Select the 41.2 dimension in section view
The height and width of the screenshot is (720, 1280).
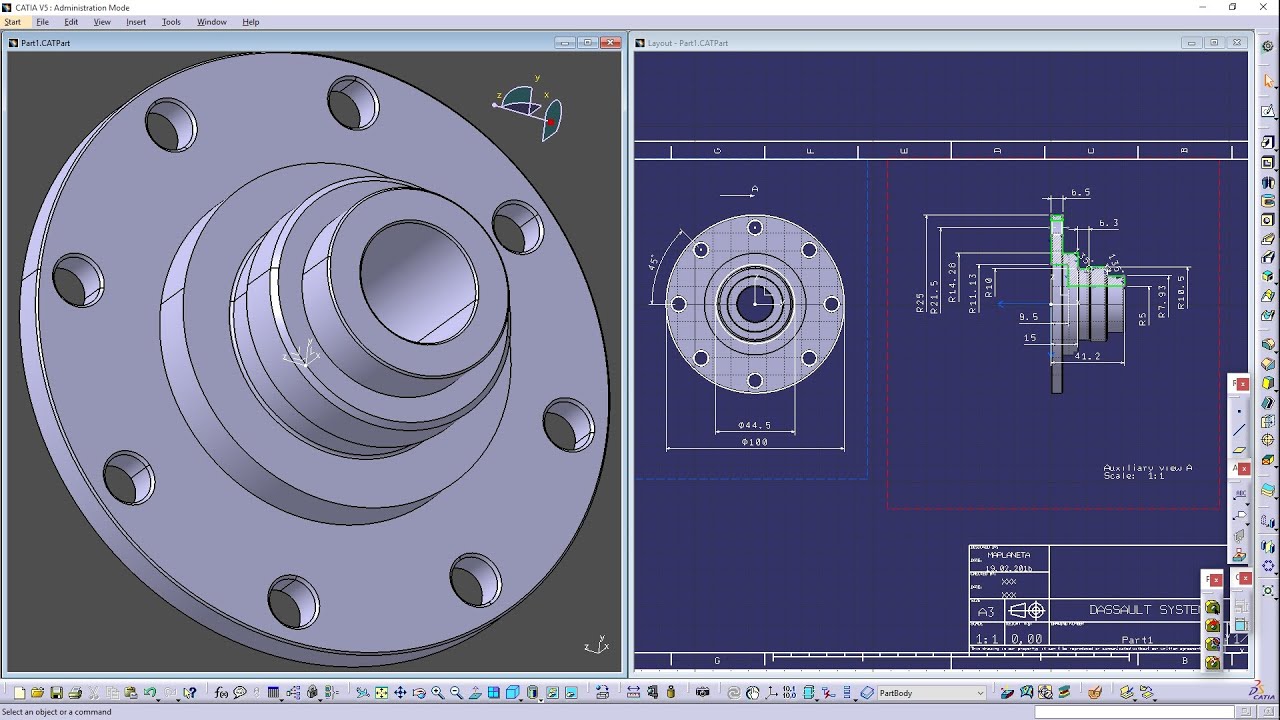[1087, 356]
